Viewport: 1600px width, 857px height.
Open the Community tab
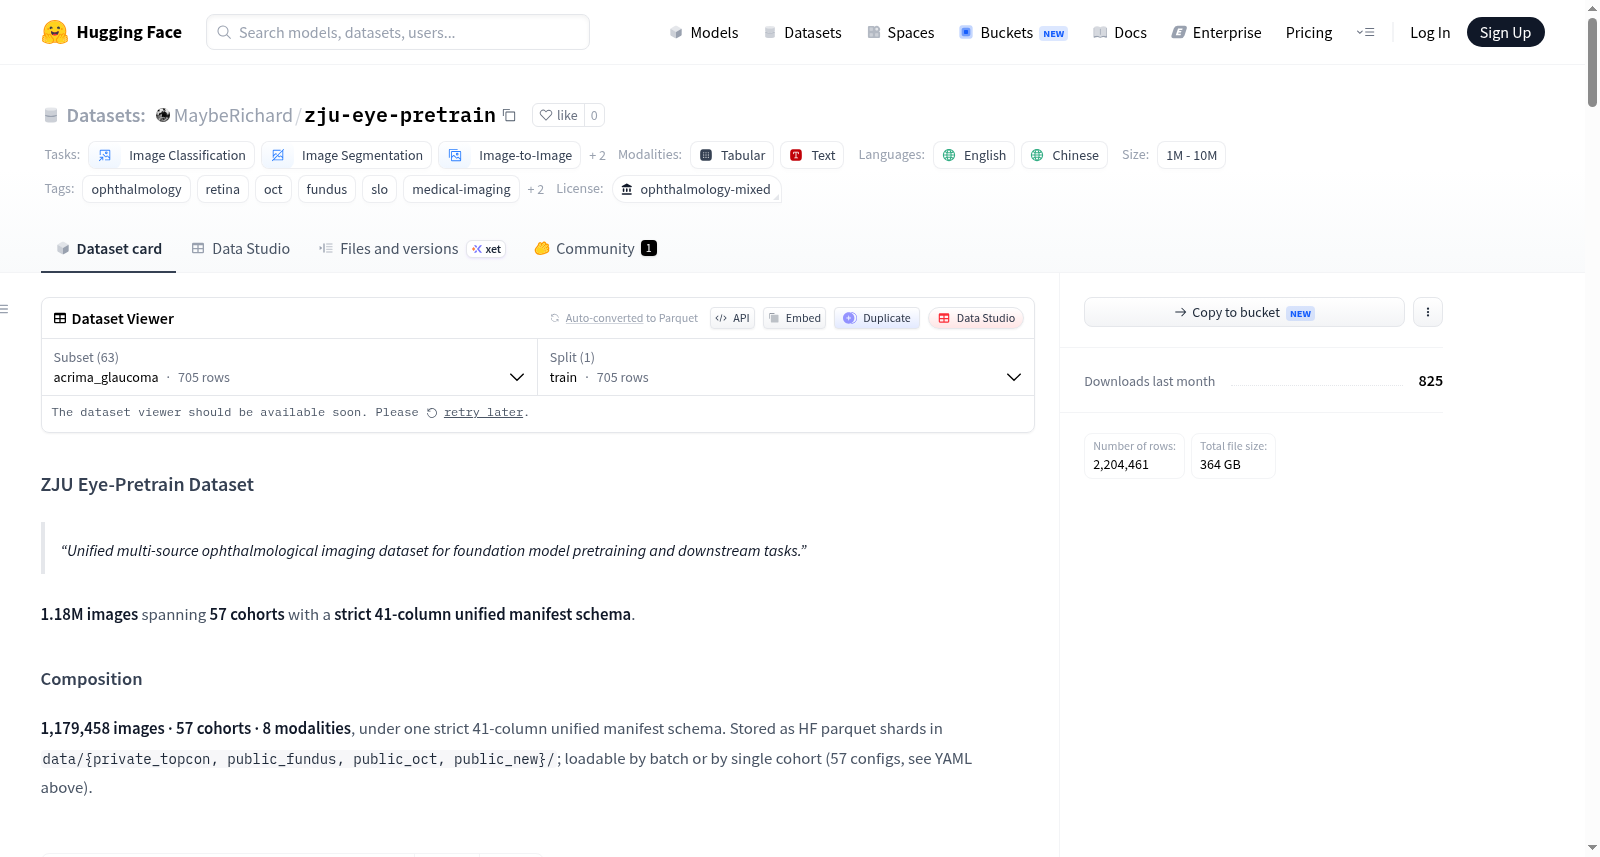(x=595, y=249)
